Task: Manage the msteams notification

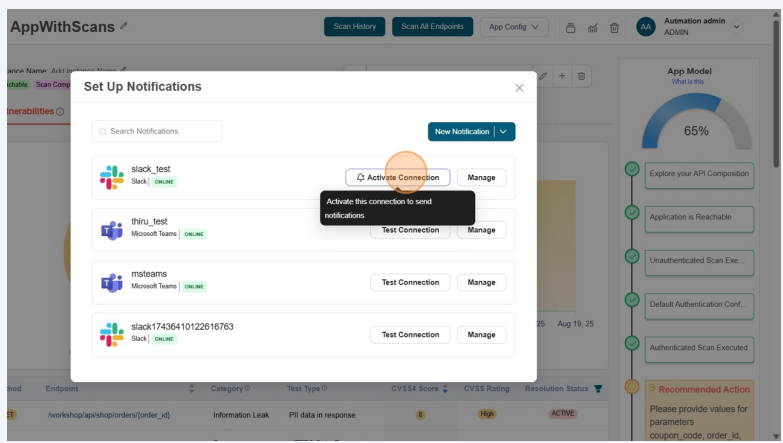Action: [481, 282]
